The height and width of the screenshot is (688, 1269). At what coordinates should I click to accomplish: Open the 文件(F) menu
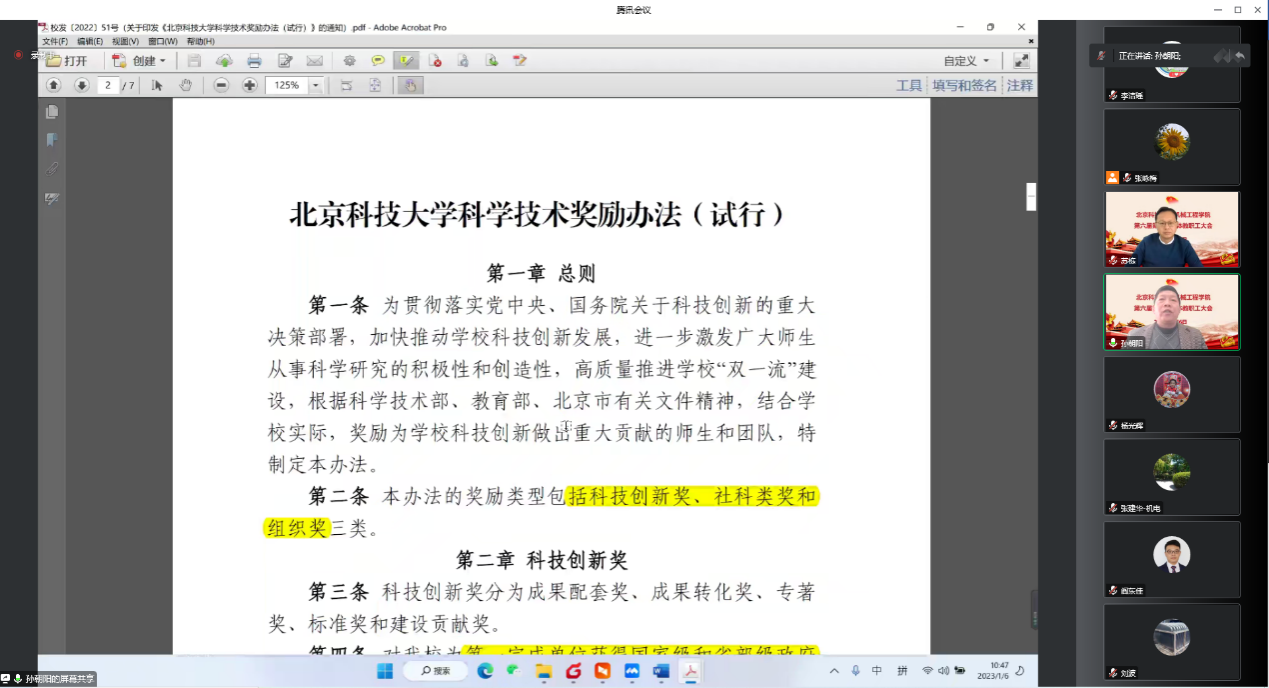pos(55,42)
